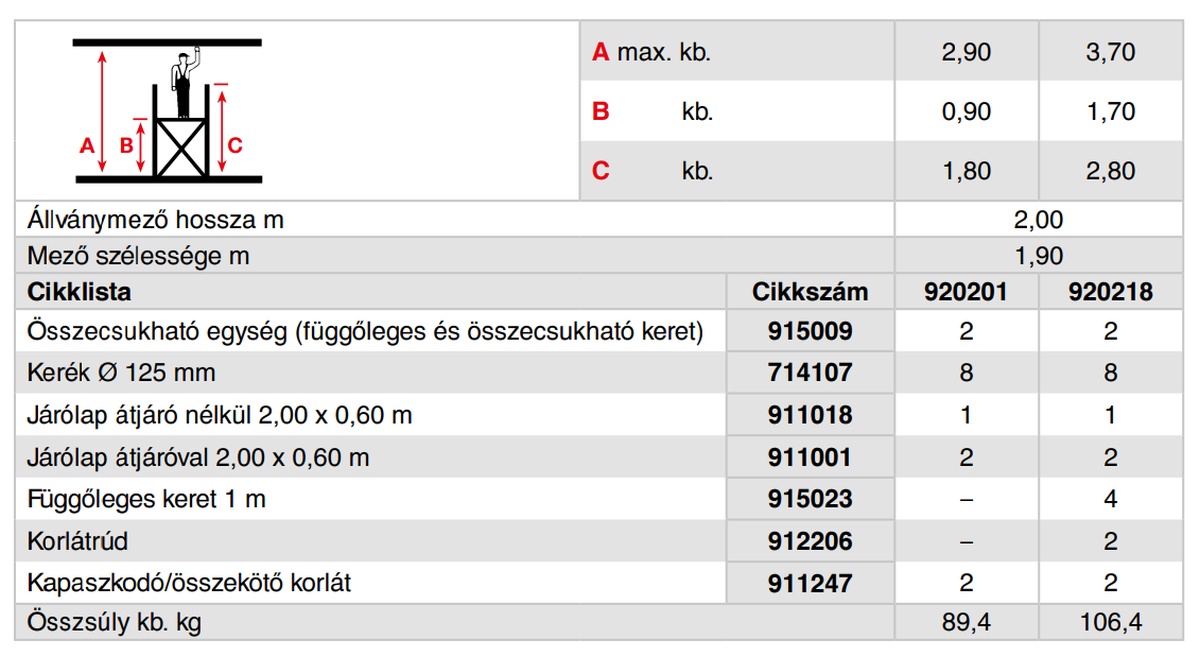Image resolution: width=1200 pixels, height=657 pixels.
Task: Select the 920201 column header
Action: [966, 293]
